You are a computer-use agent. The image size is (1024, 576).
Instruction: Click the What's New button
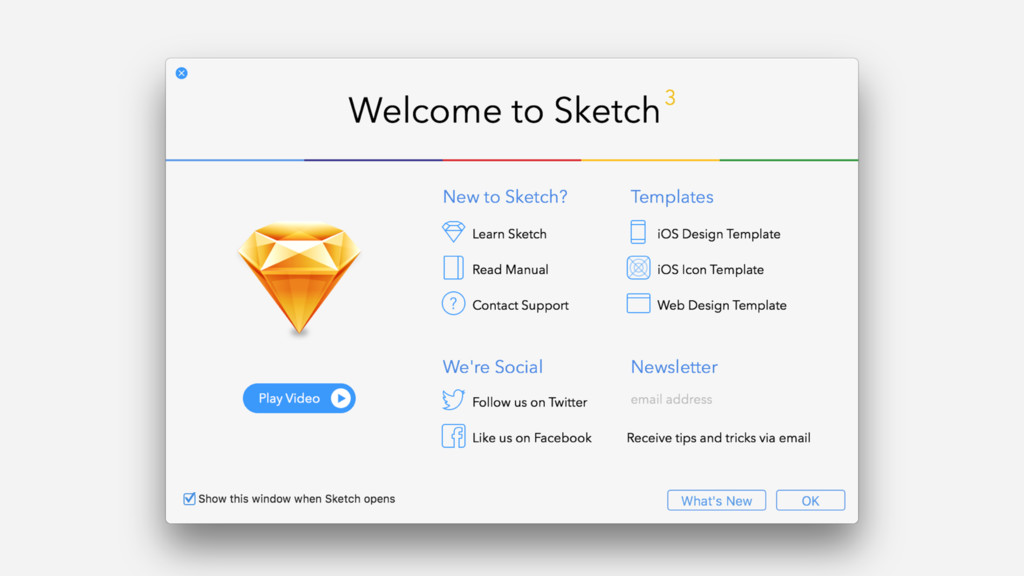(716, 501)
